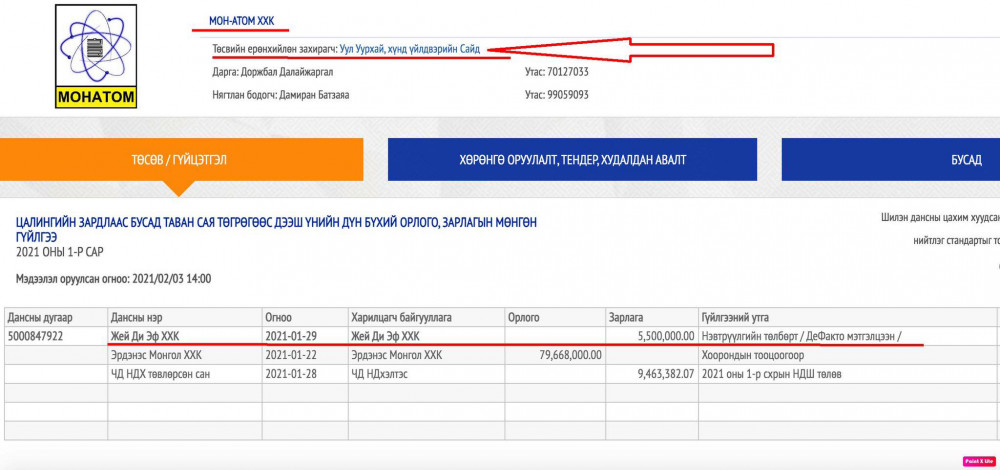This screenshot has height=470, width=1000.
Task: Click the Шилэн дансны цахим хуудас text
Action: pos(939,217)
